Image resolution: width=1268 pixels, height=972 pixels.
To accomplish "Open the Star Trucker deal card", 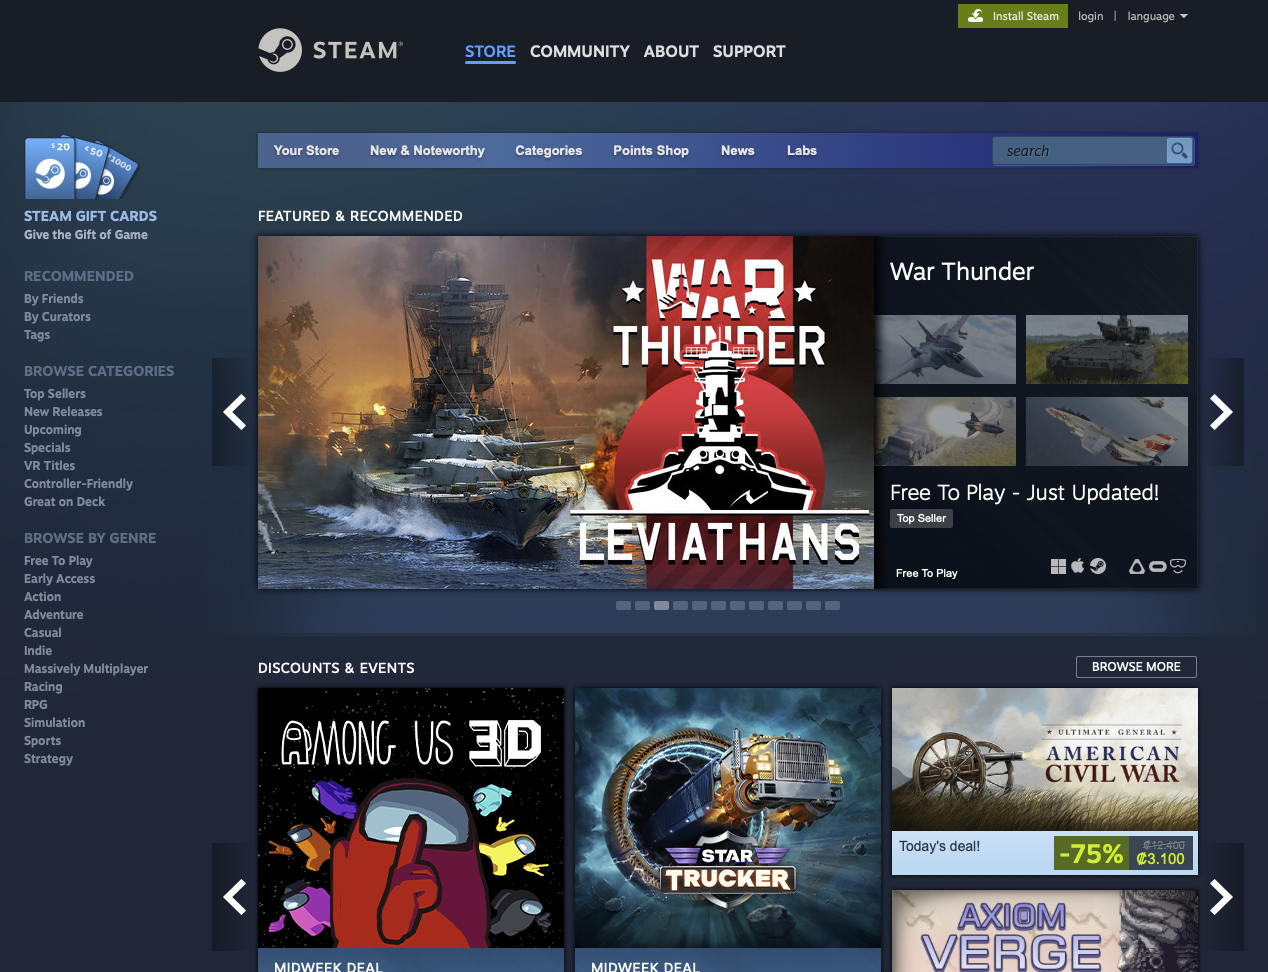I will point(728,830).
